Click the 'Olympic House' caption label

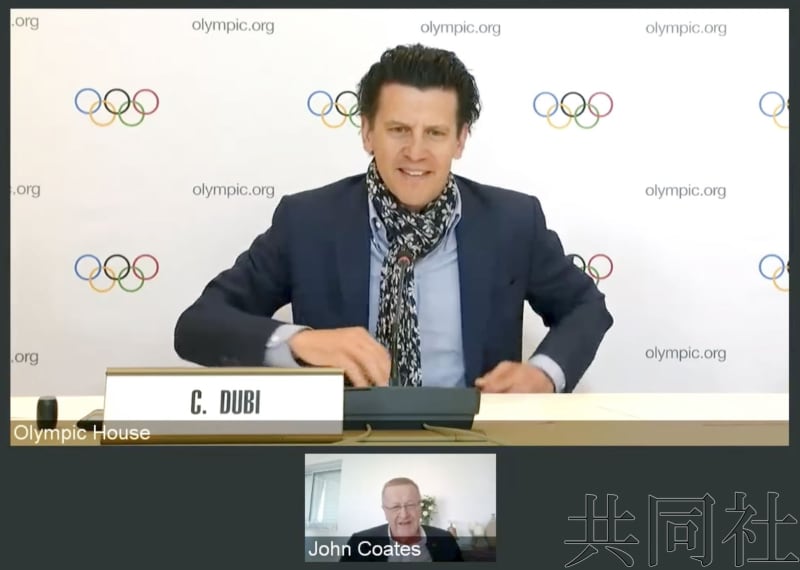point(82,433)
